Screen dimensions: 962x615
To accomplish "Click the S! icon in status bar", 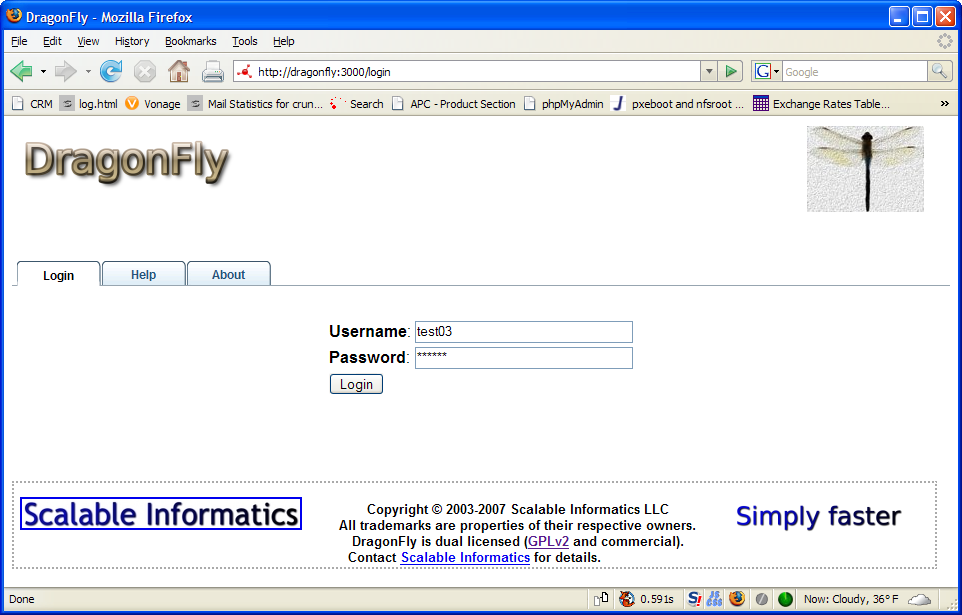I will pos(695,599).
